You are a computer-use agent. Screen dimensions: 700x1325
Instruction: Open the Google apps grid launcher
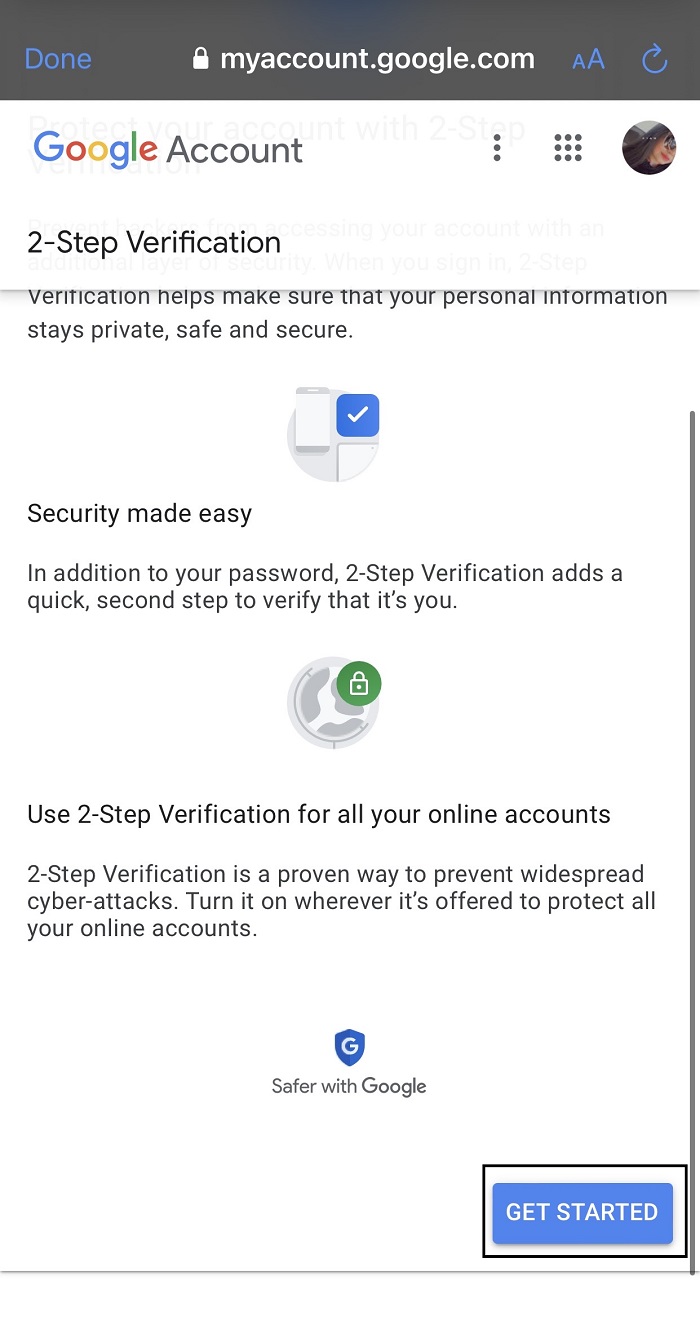[x=567, y=149]
